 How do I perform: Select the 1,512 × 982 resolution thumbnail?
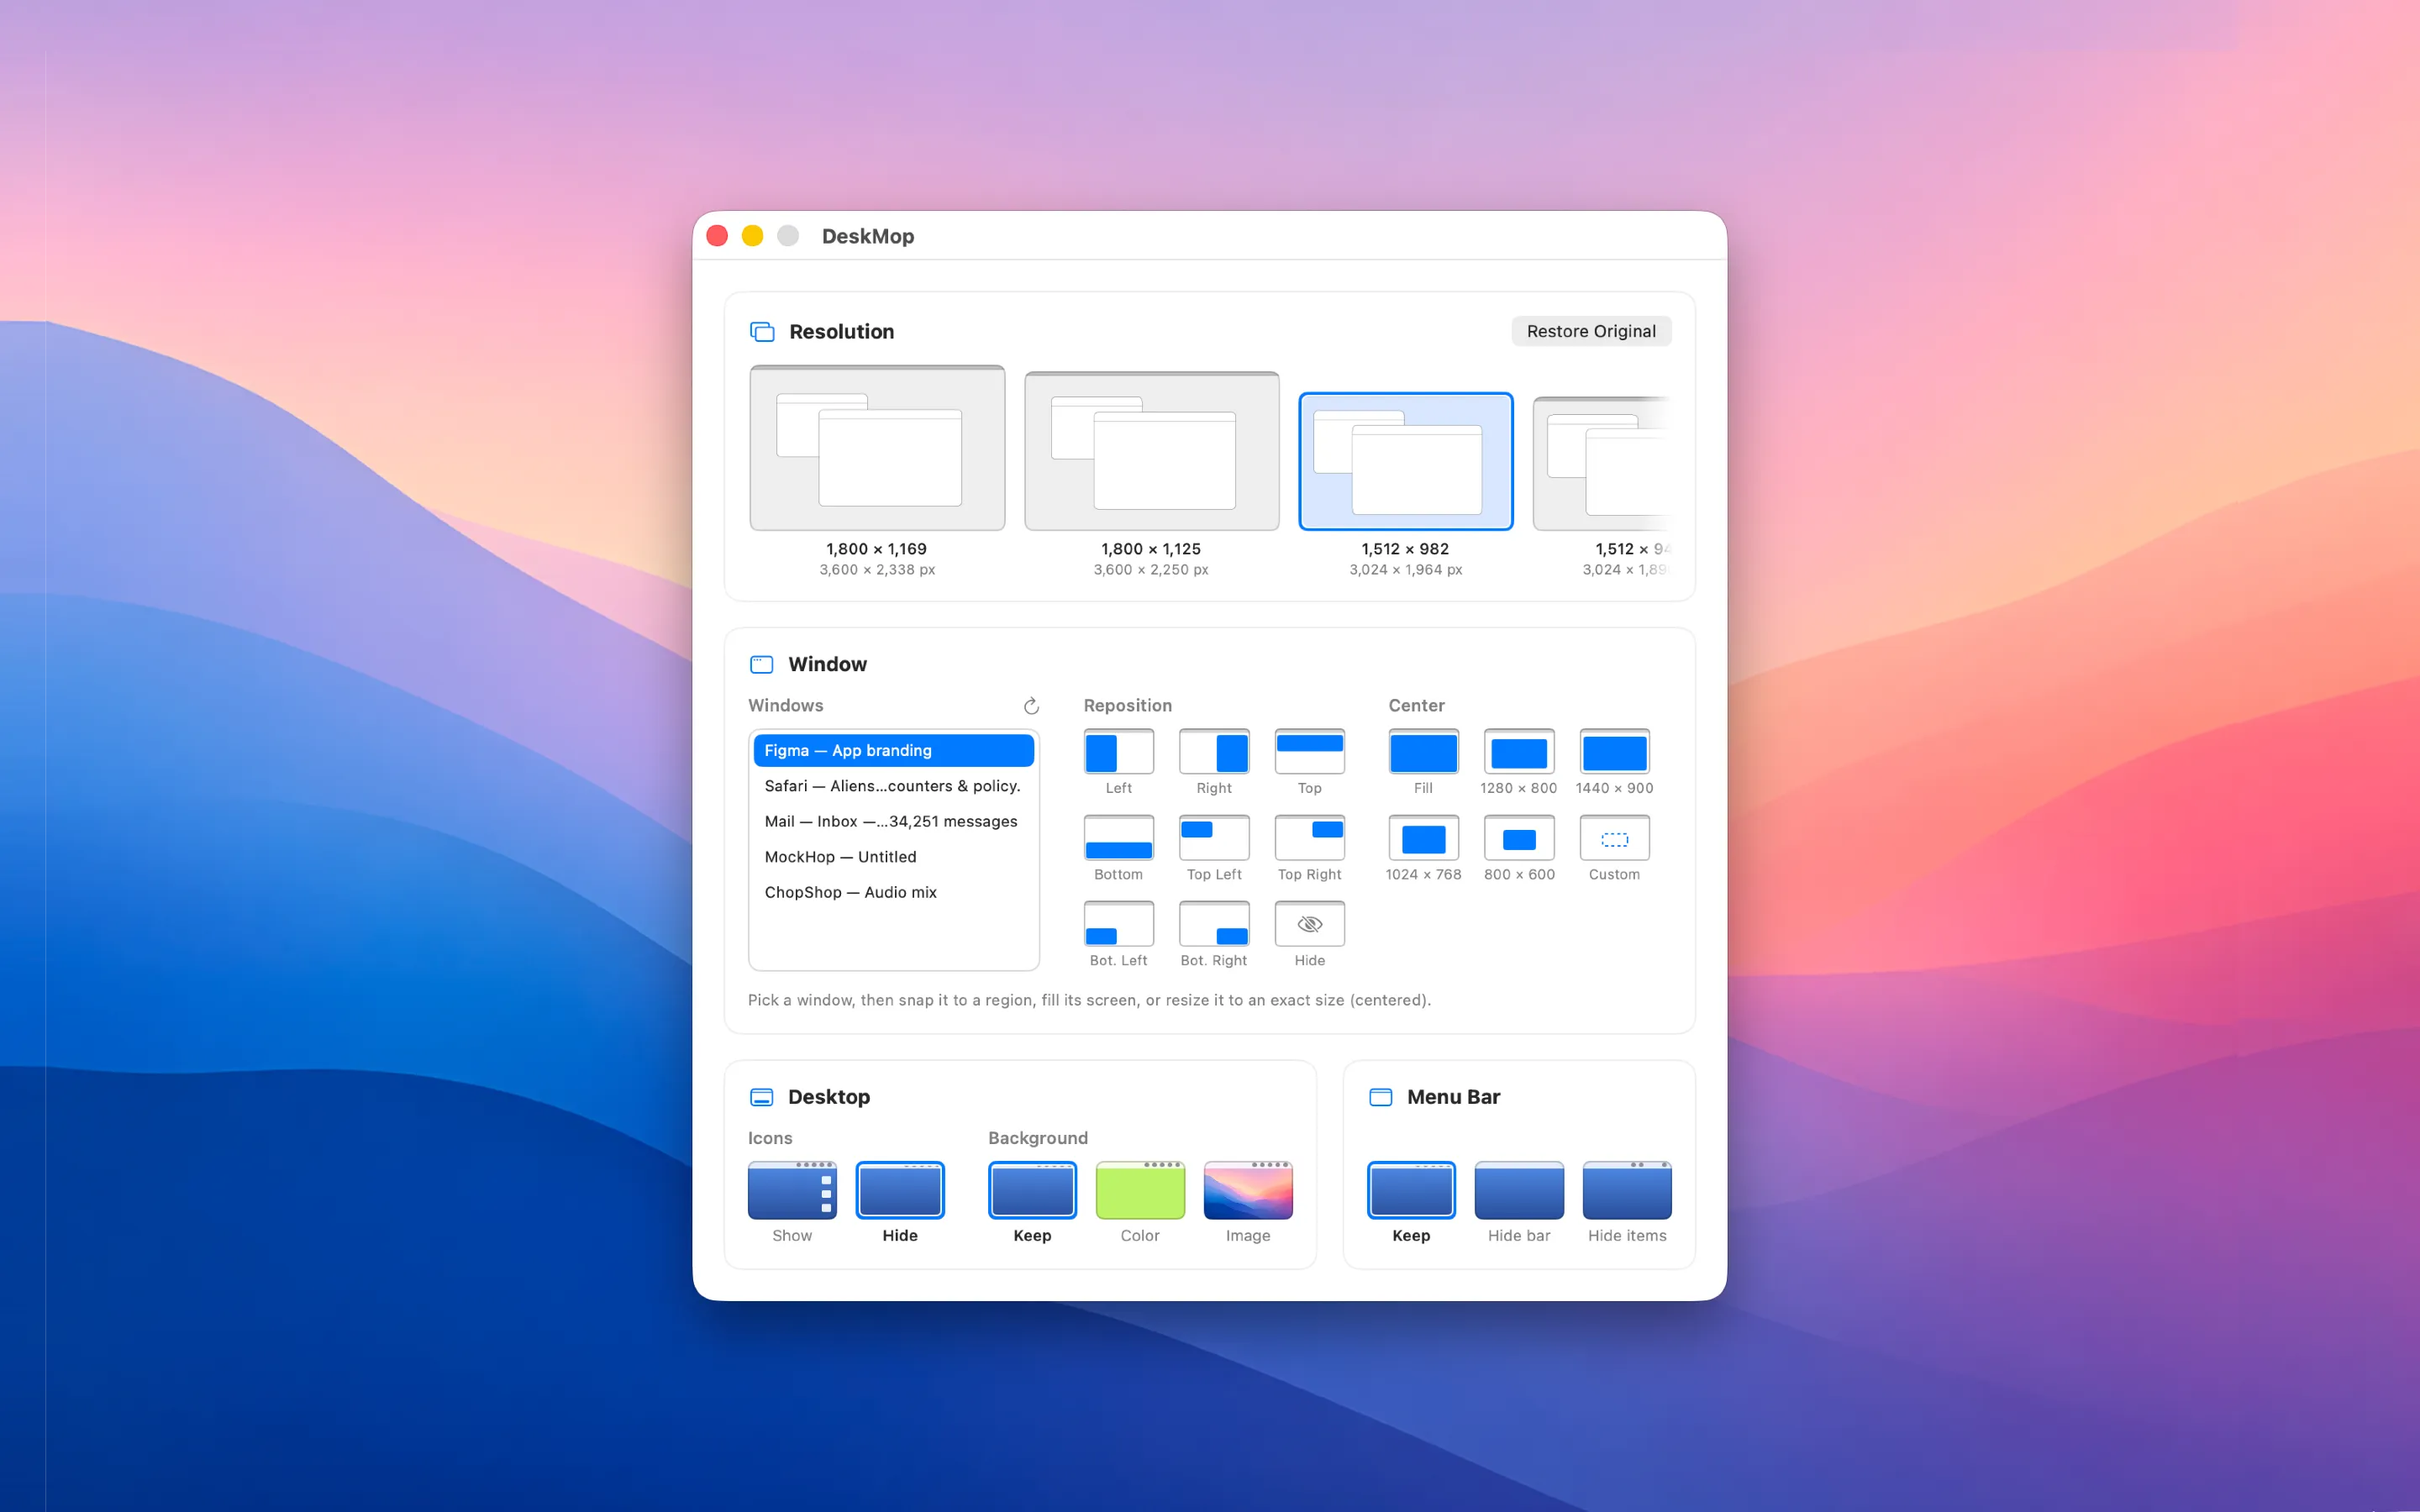(x=1405, y=462)
